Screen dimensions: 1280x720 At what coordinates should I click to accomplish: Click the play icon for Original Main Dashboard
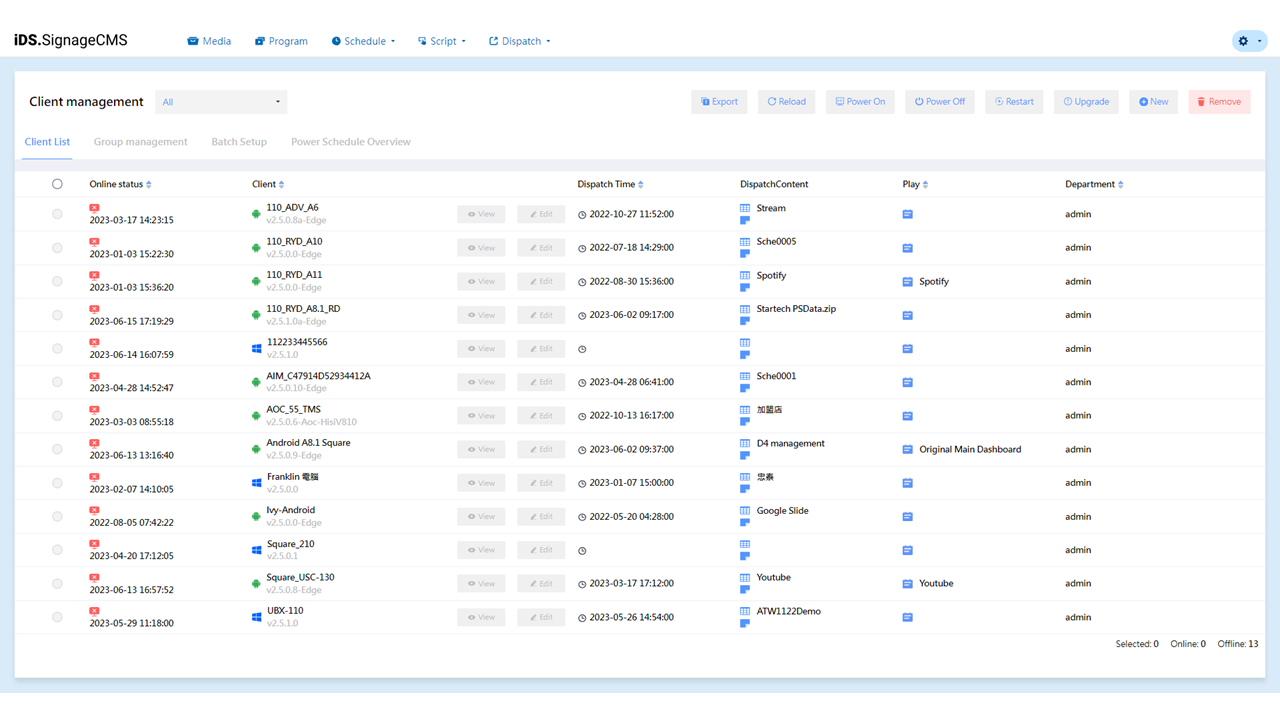pyautogui.click(x=907, y=450)
